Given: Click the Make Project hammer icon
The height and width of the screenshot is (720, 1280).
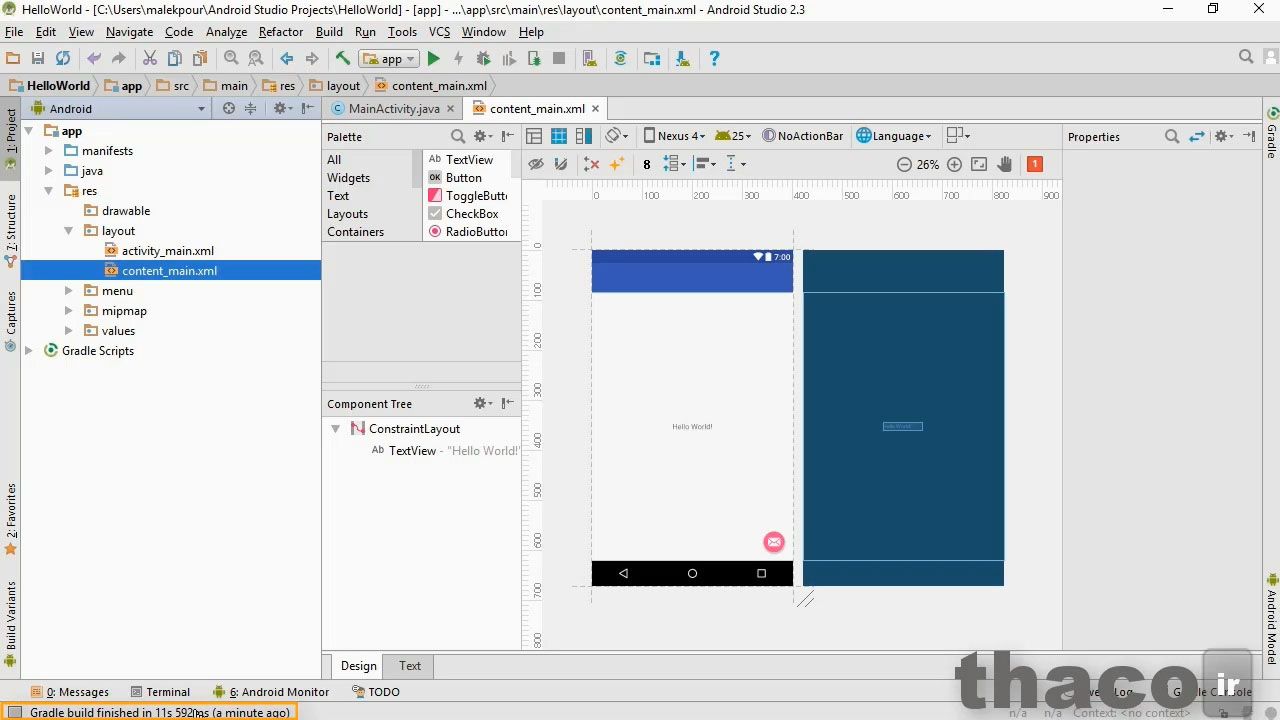Looking at the screenshot, I should [342, 59].
